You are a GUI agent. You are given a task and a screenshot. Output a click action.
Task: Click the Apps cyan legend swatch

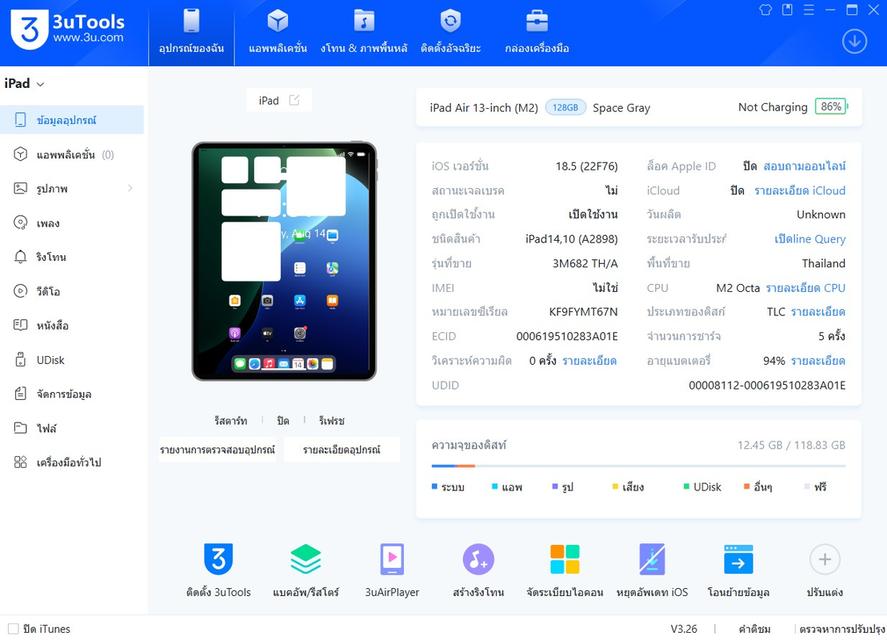[494, 486]
